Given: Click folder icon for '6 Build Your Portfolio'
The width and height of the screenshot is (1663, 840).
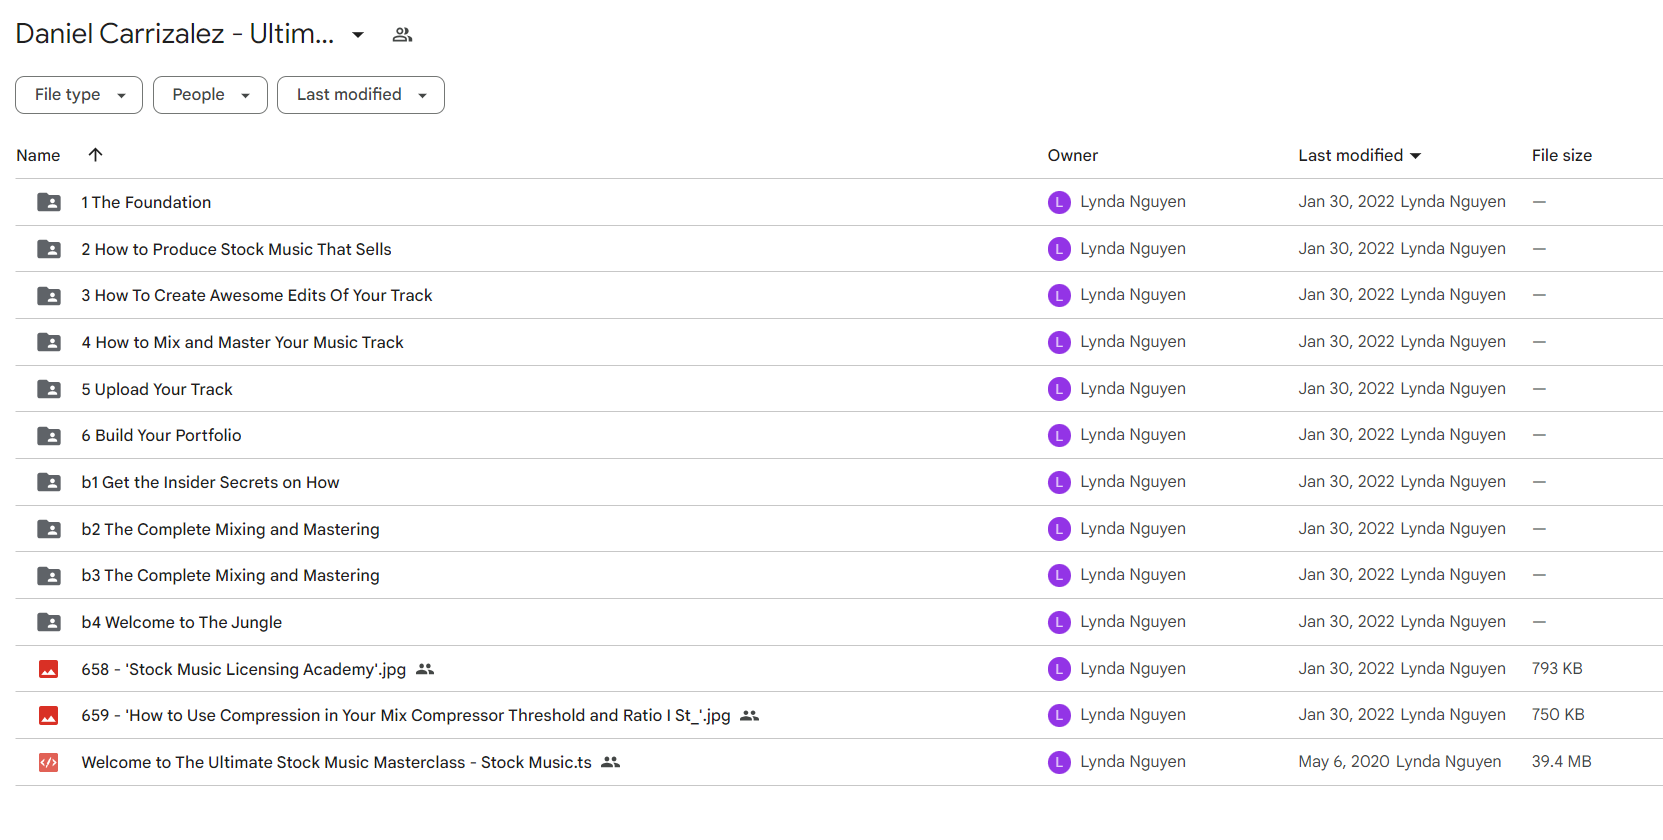Looking at the screenshot, I should coord(49,436).
